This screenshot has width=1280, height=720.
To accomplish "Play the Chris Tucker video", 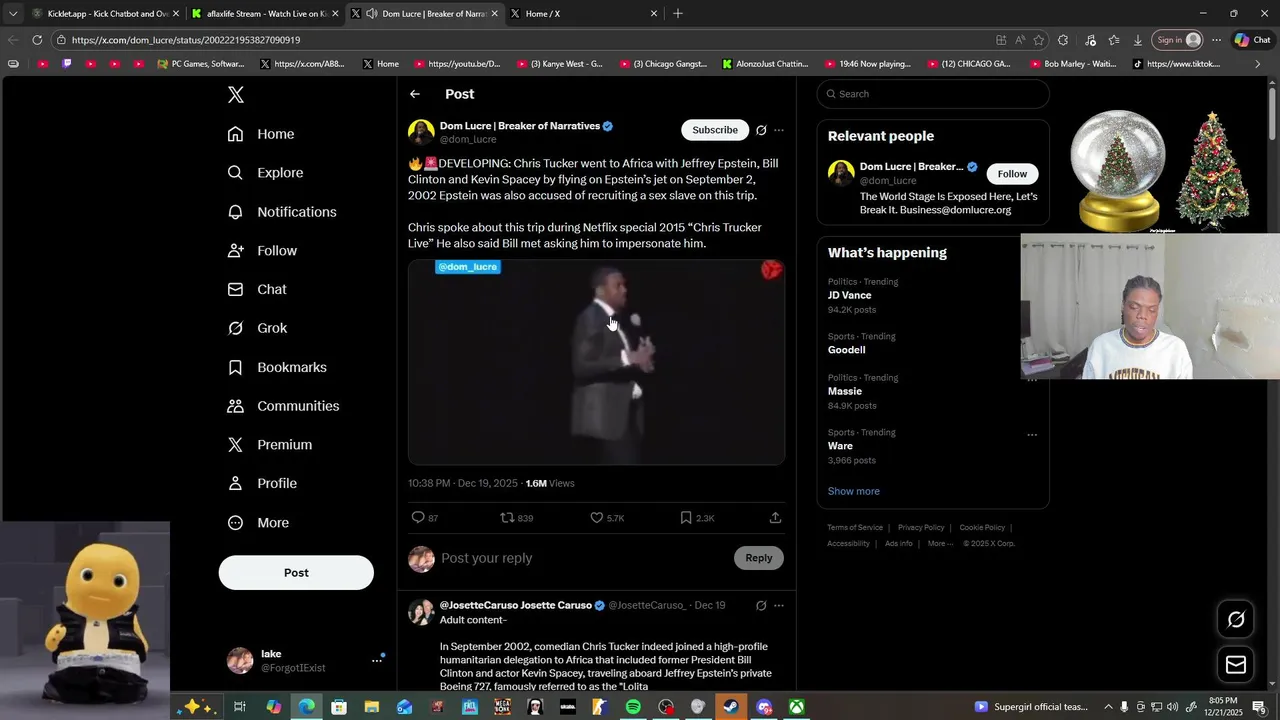I will point(596,362).
